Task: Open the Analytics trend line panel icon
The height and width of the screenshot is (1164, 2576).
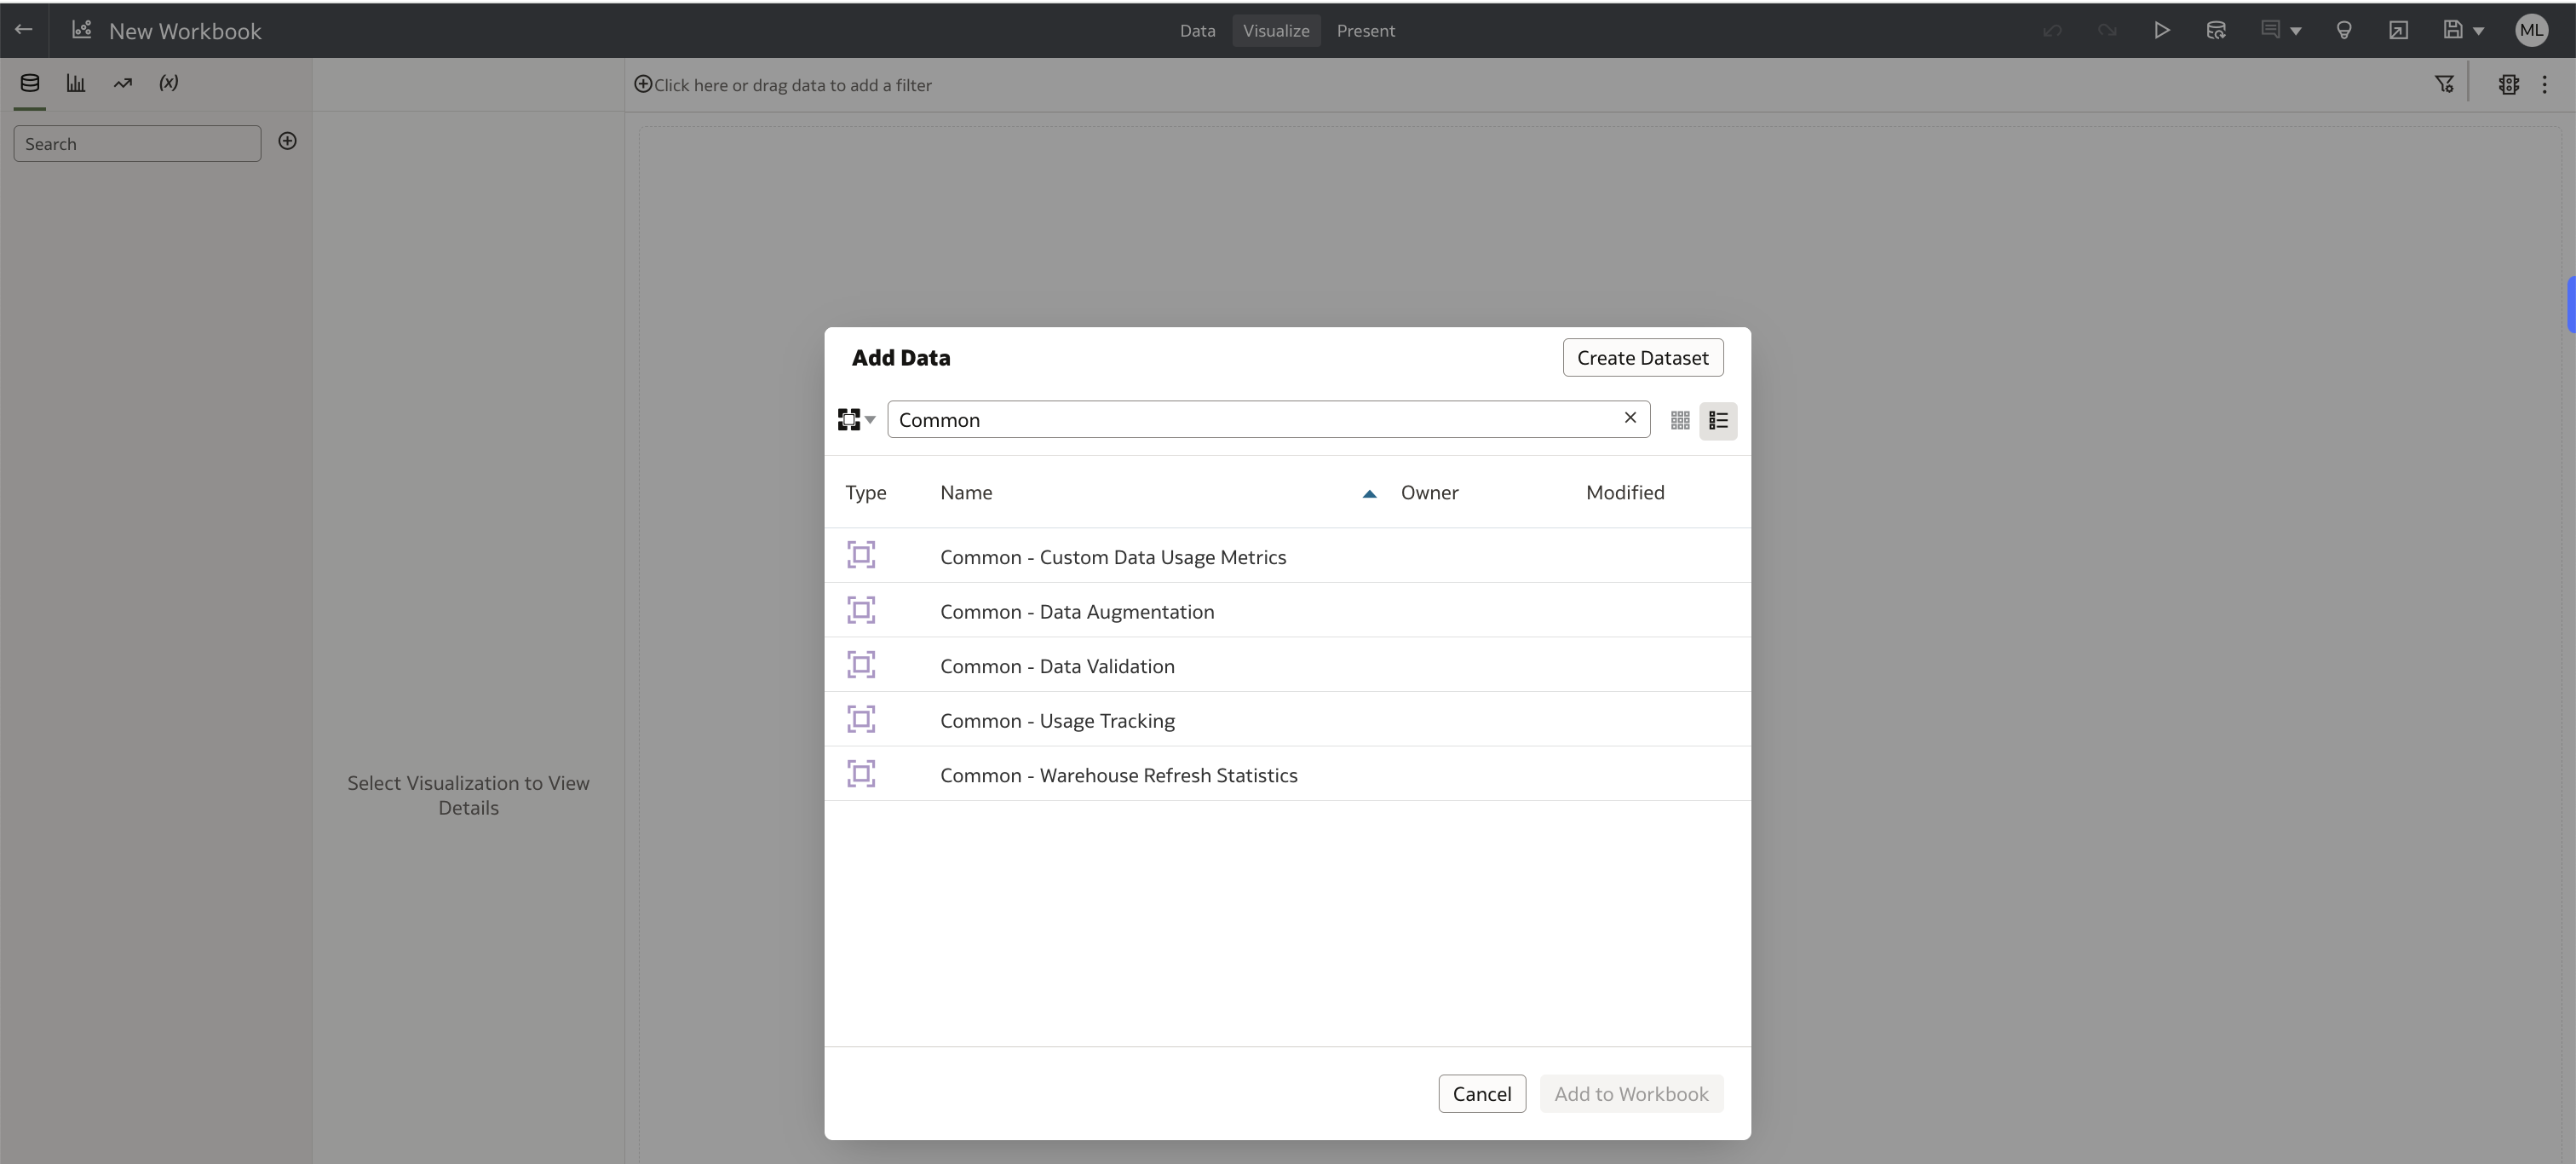Action: point(123,83)
